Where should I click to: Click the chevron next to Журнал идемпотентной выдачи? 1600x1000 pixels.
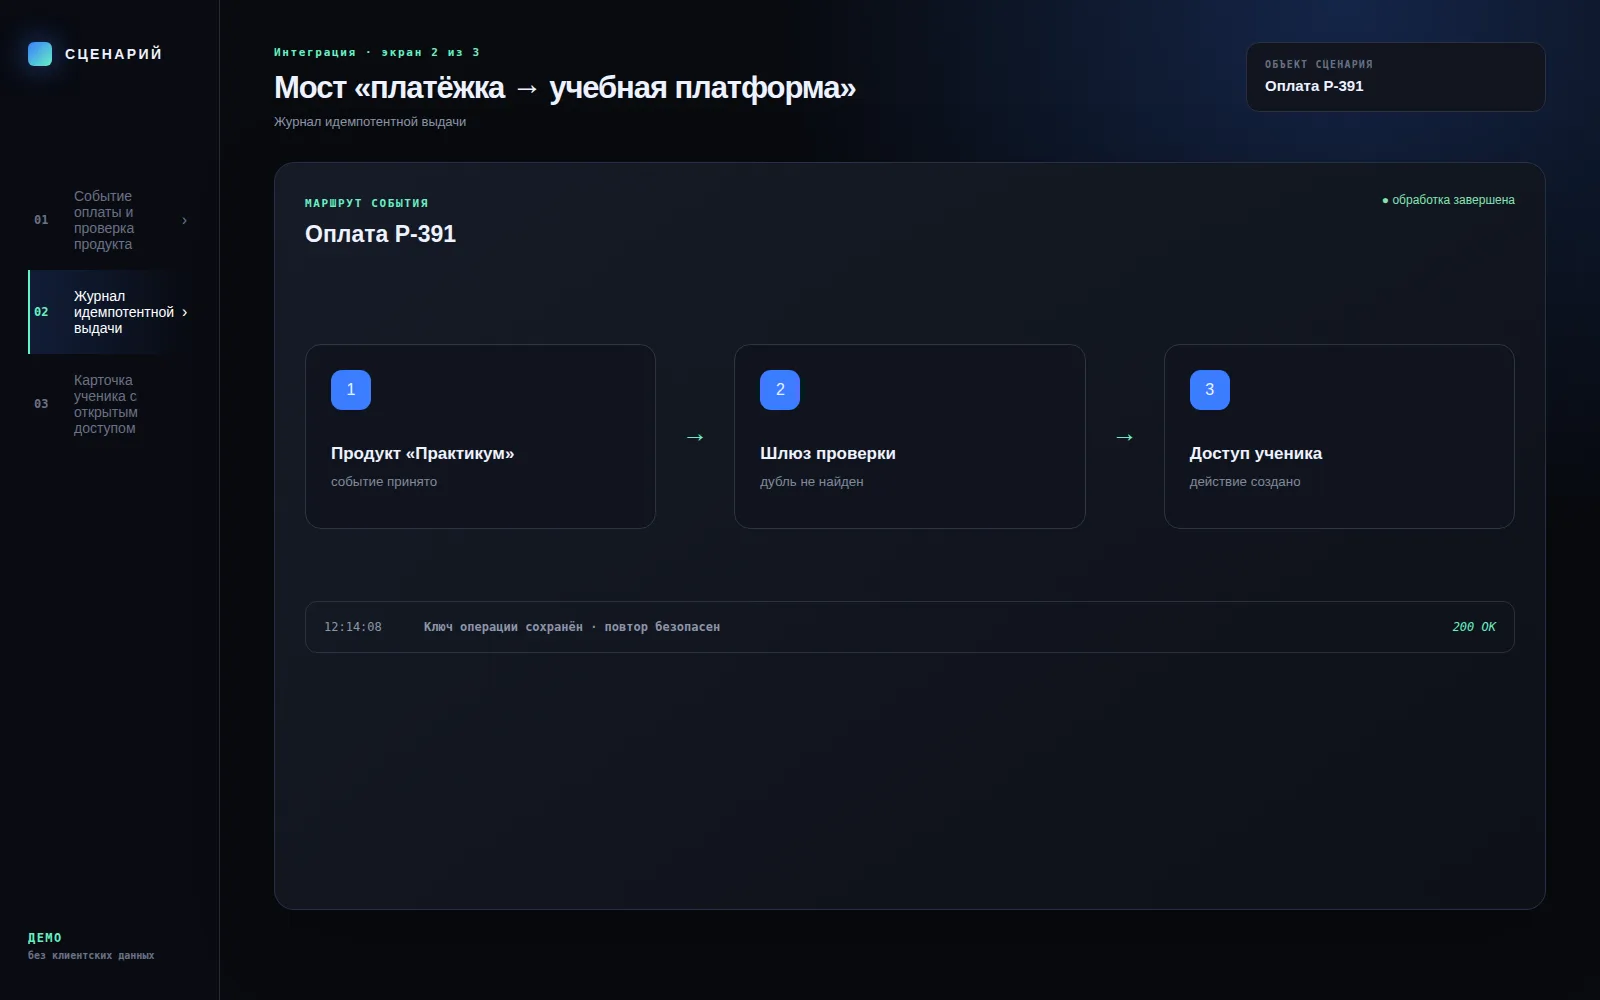[184, 312]
